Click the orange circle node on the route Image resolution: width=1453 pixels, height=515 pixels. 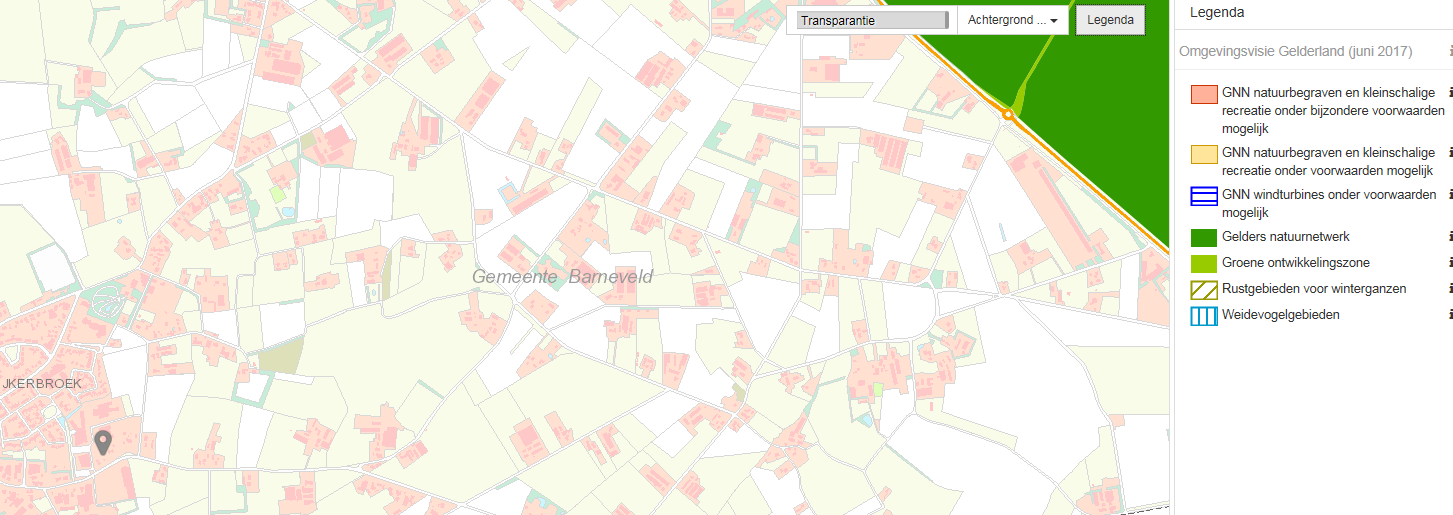pyautogui.click(x=1008, y=115)
